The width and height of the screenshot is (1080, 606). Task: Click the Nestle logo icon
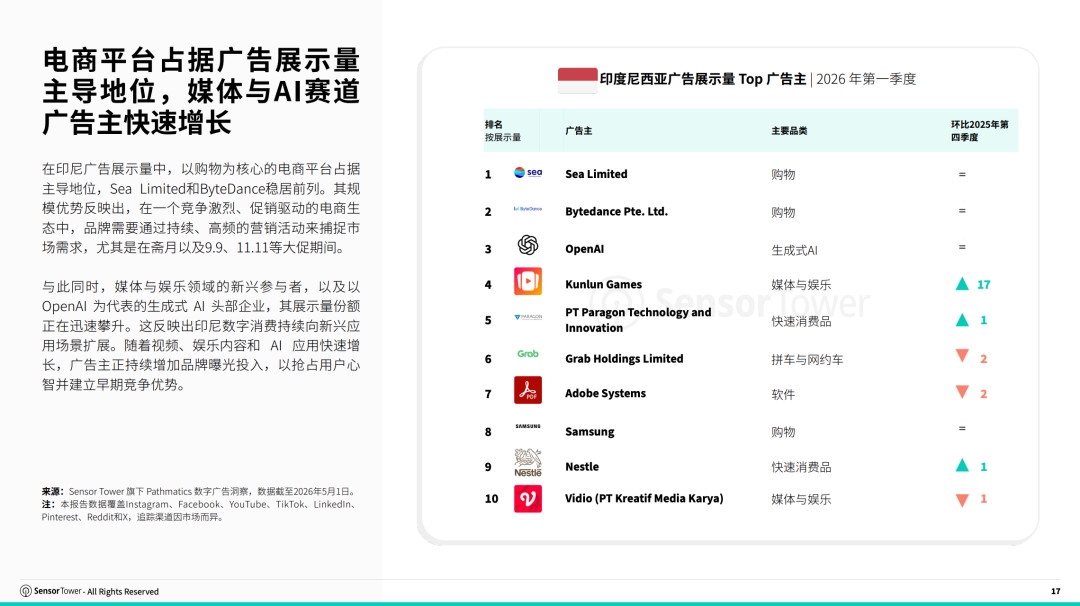coord(528,463)
